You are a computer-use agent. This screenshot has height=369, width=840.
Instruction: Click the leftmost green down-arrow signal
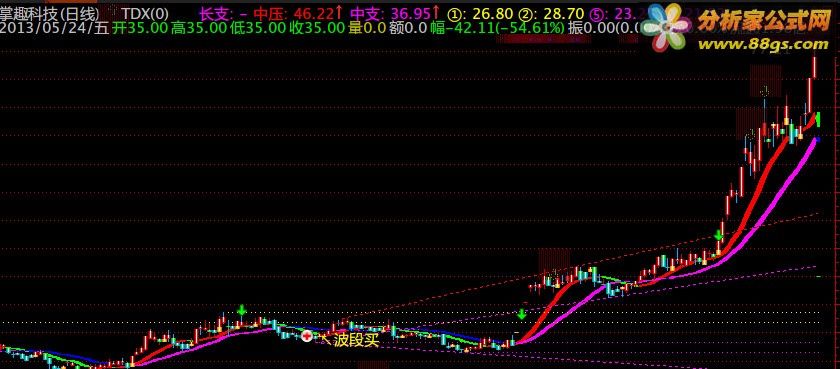pos(242,310)
